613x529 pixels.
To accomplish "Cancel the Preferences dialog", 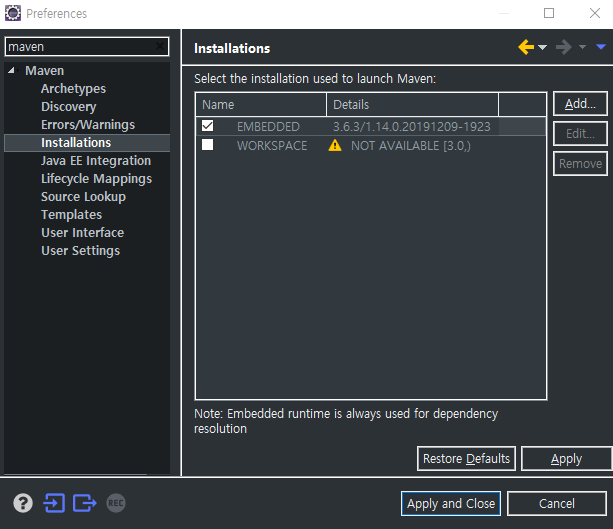I will (557, 503).
